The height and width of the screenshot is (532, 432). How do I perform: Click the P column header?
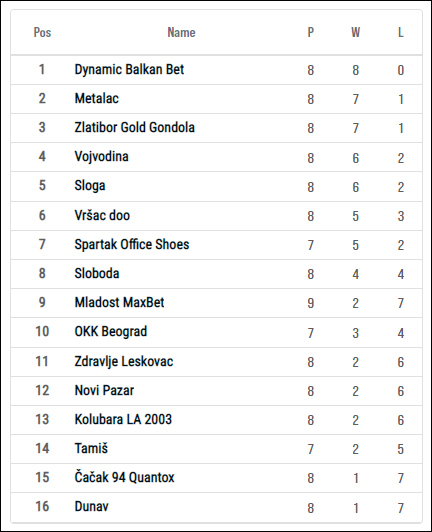311,33
